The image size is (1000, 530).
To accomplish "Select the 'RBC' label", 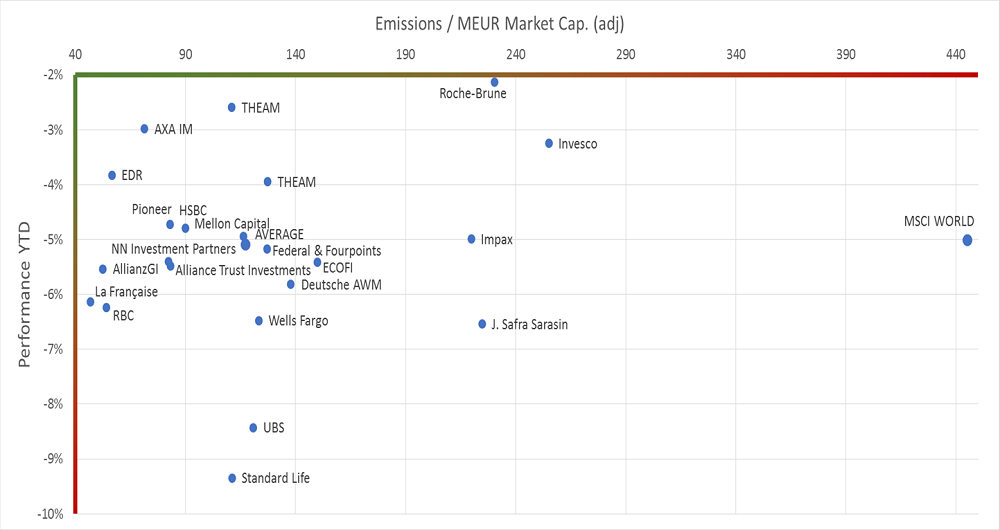I will 123,316.
